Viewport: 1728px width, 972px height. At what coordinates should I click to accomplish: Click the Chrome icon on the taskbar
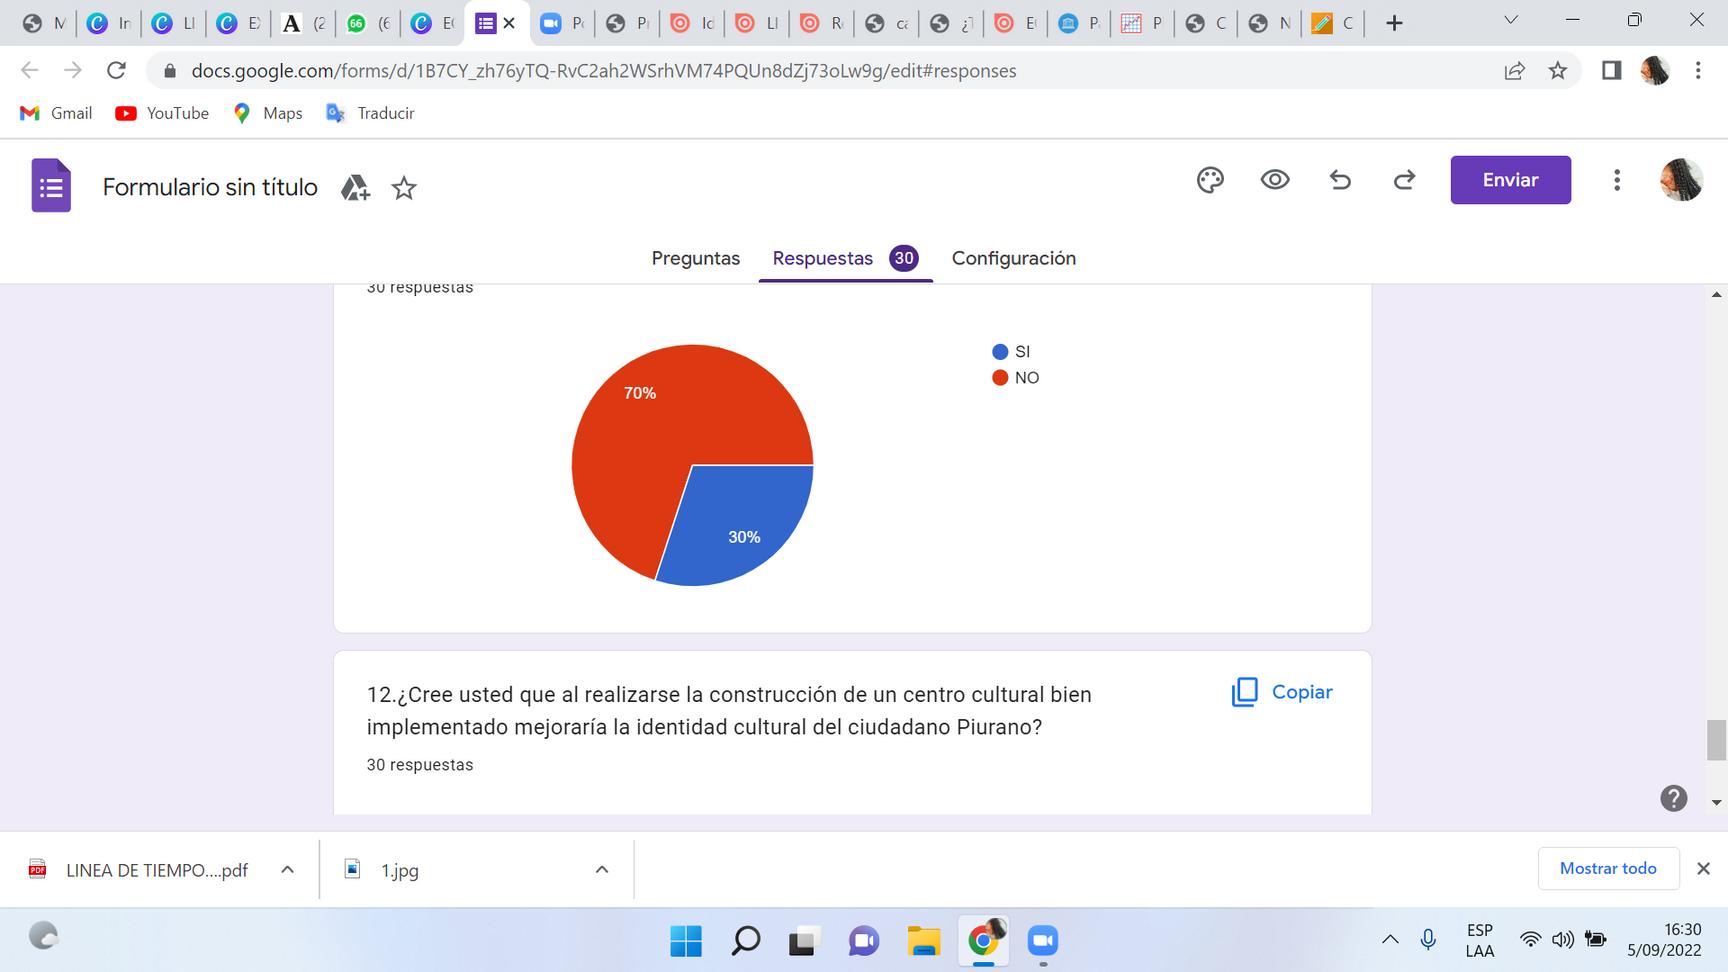coord(984,940)
